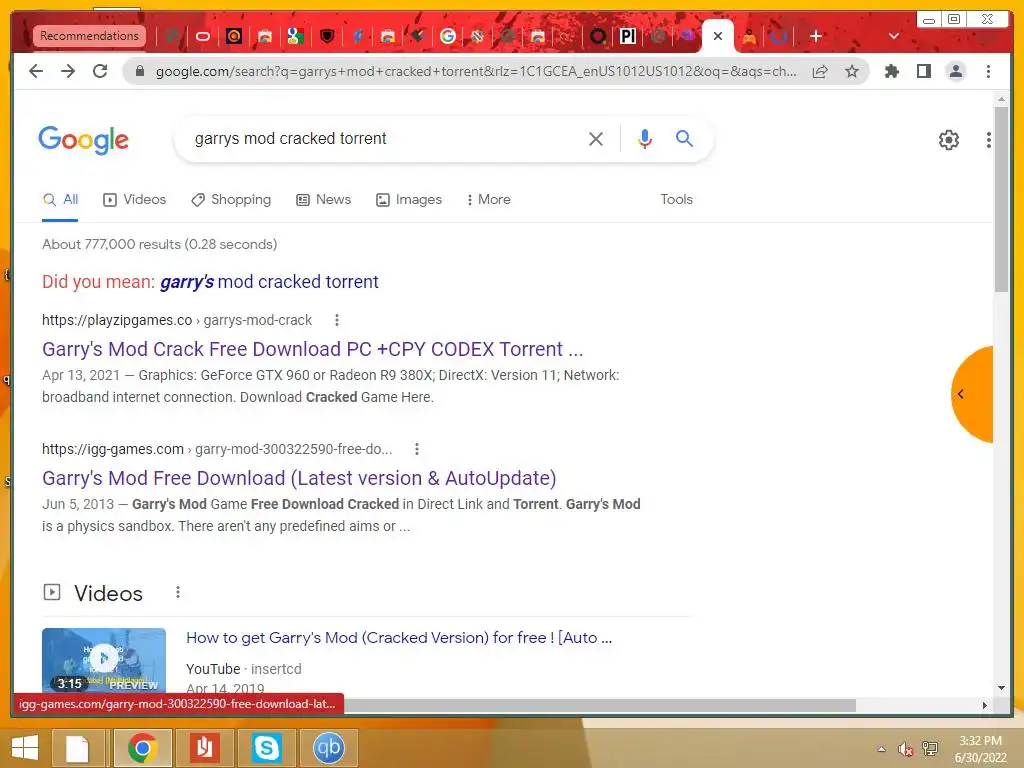Viewport: 1024px width, 768px height.
Task: Share this page from address bar
Action: pos(820,71)
